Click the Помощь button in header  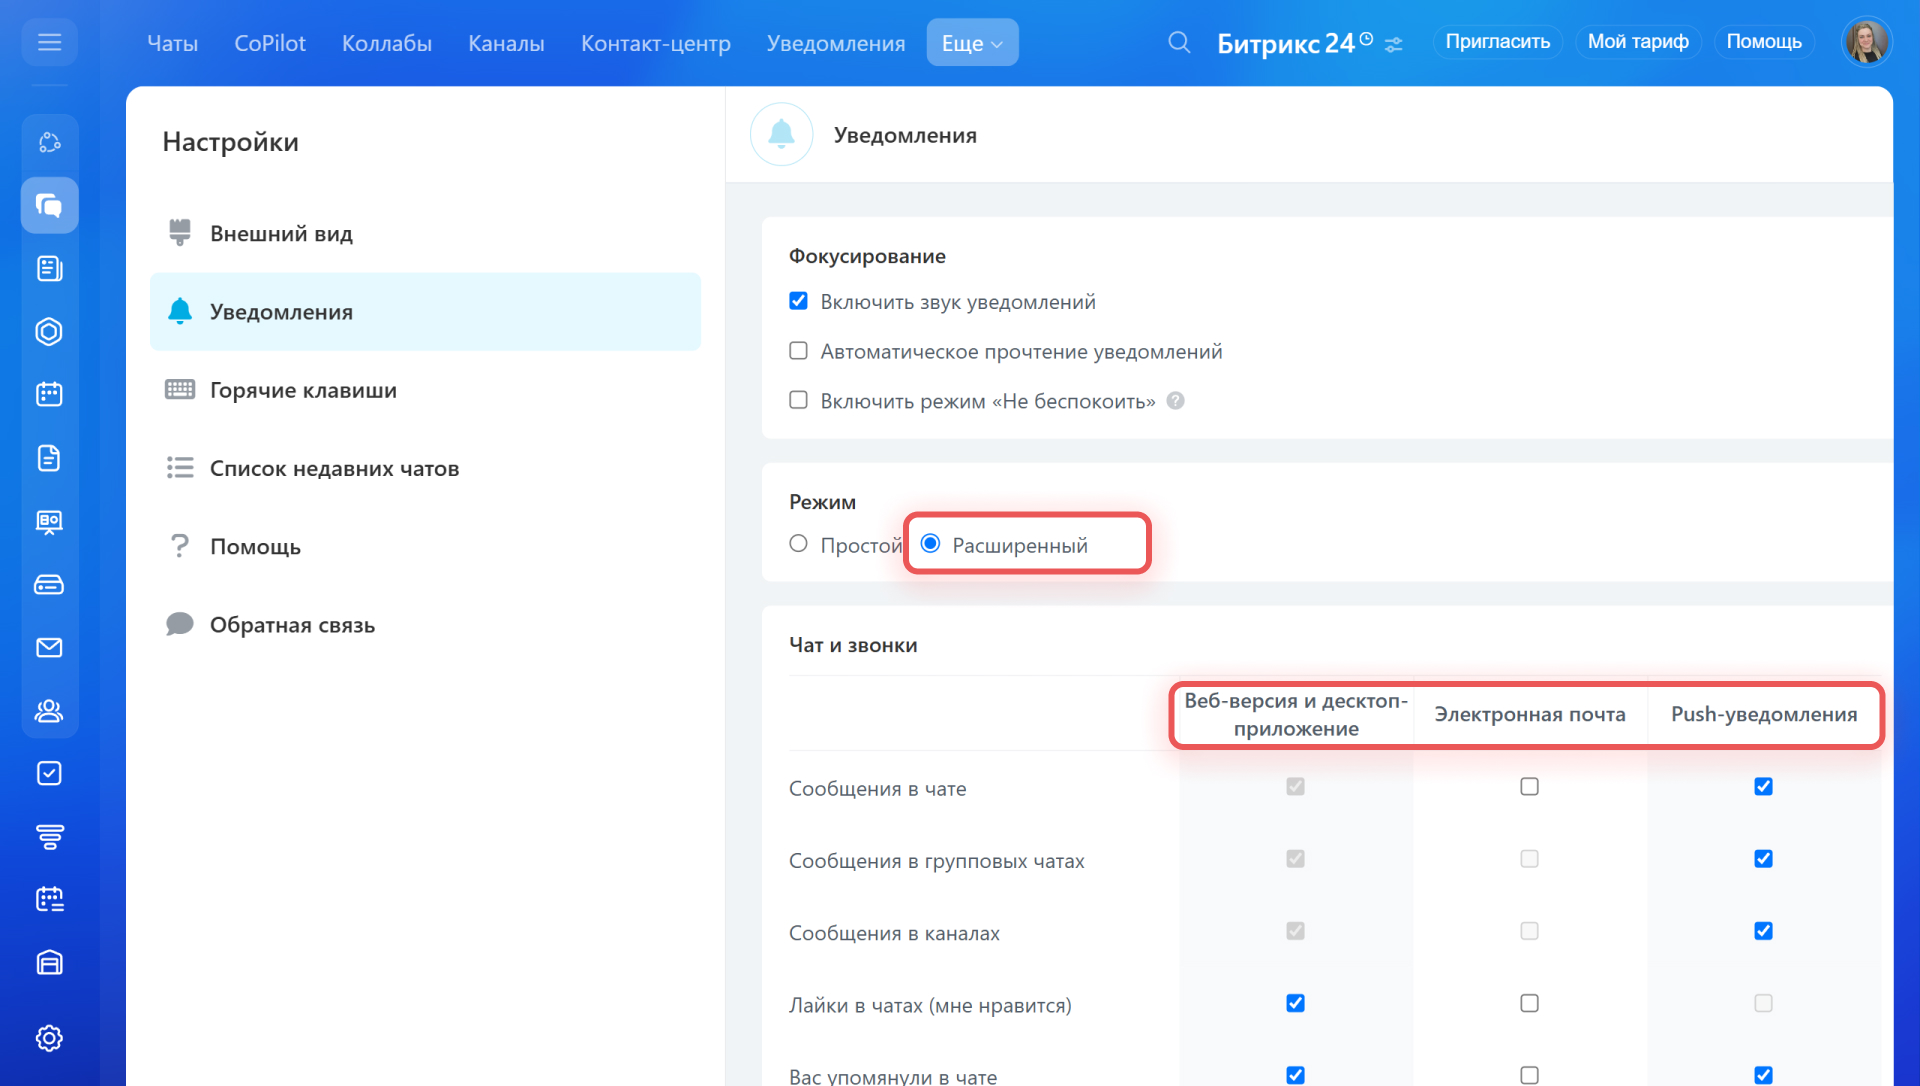(1764, 42)
